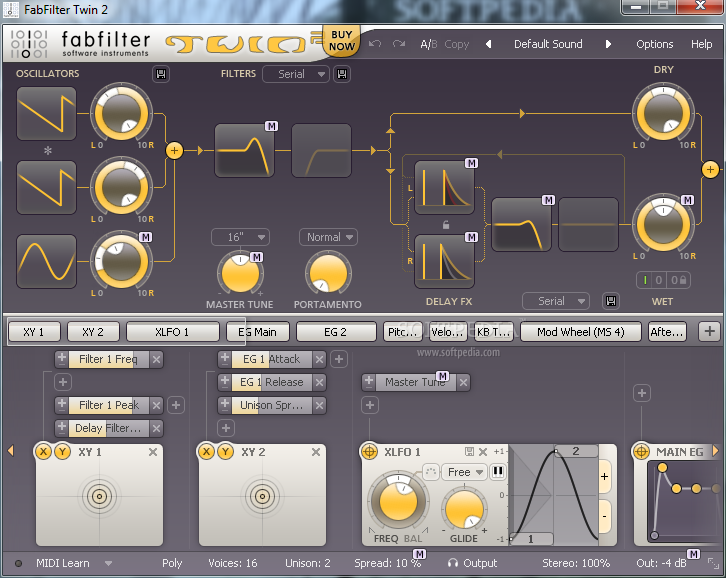Remove the Filter 1 Freq modulation slot
This screenshot has height=578, width=726.
click(156, 359)
